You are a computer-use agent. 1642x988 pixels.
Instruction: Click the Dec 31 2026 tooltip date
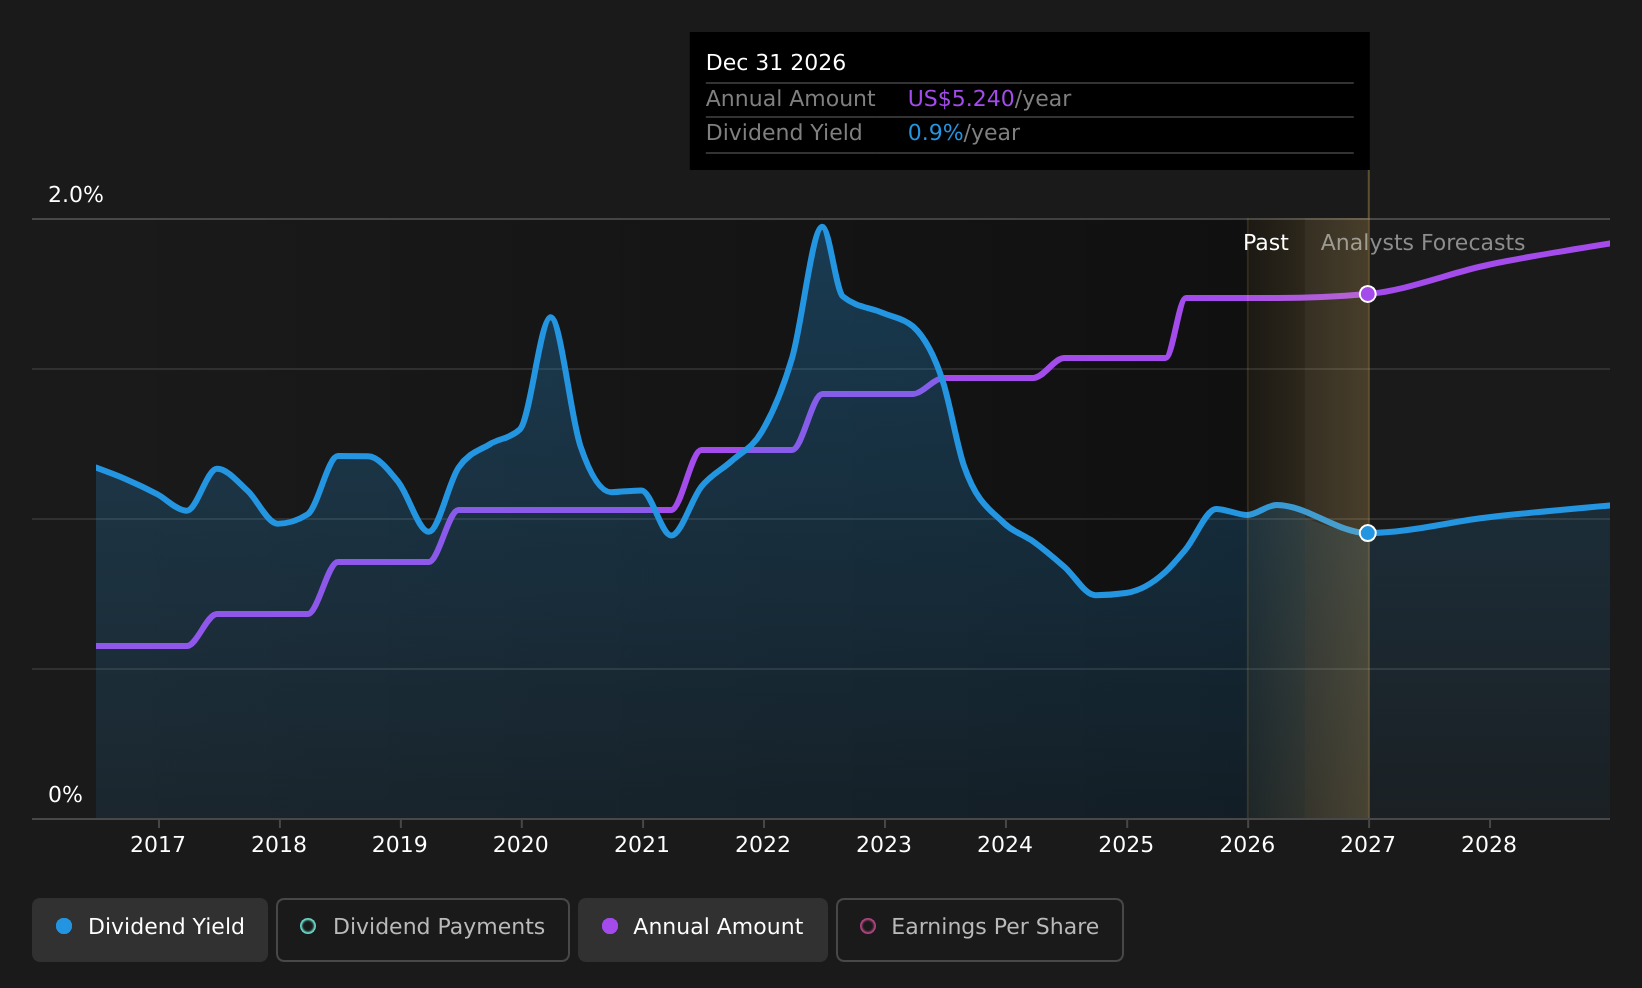776,63
